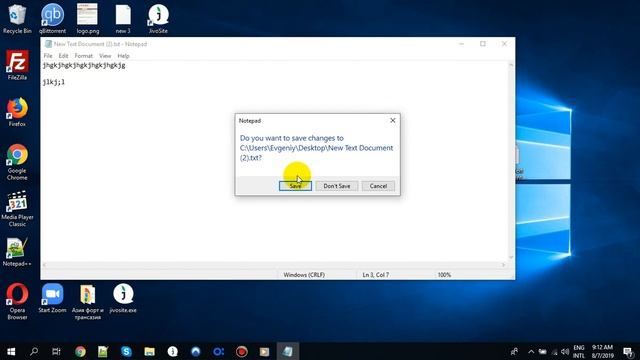The image size is (640, 360).
Task: Select the new 3 file on desktop
Action: 123,19
